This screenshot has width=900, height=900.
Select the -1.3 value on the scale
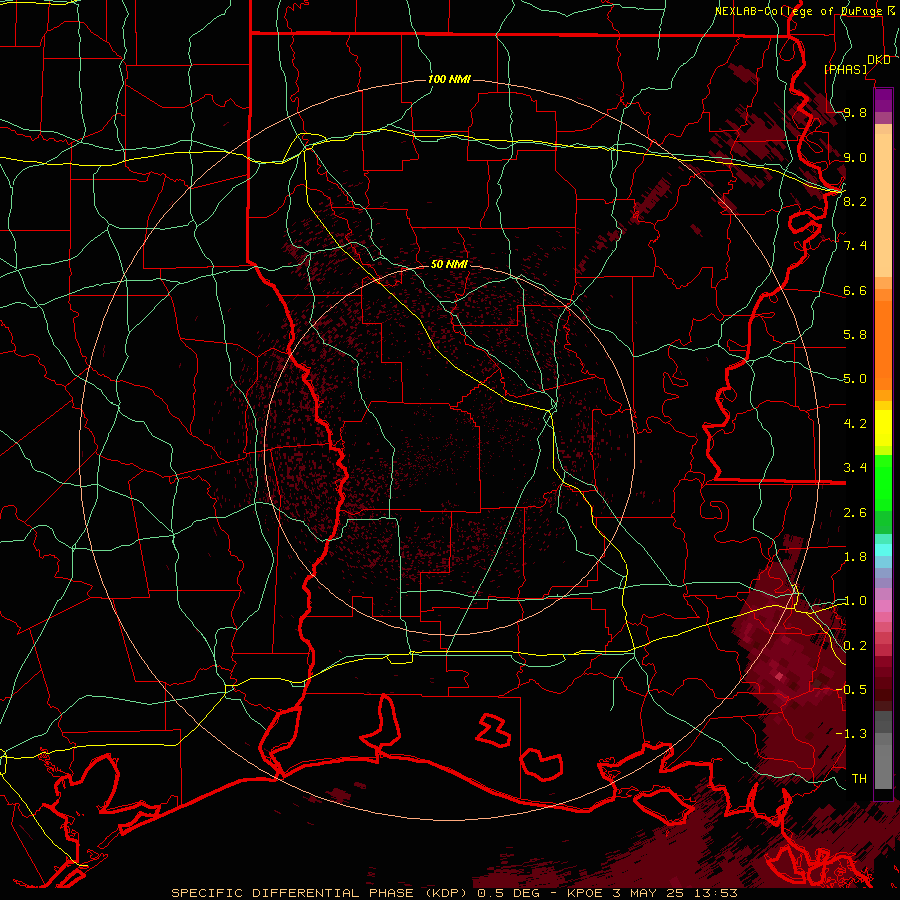851,734
